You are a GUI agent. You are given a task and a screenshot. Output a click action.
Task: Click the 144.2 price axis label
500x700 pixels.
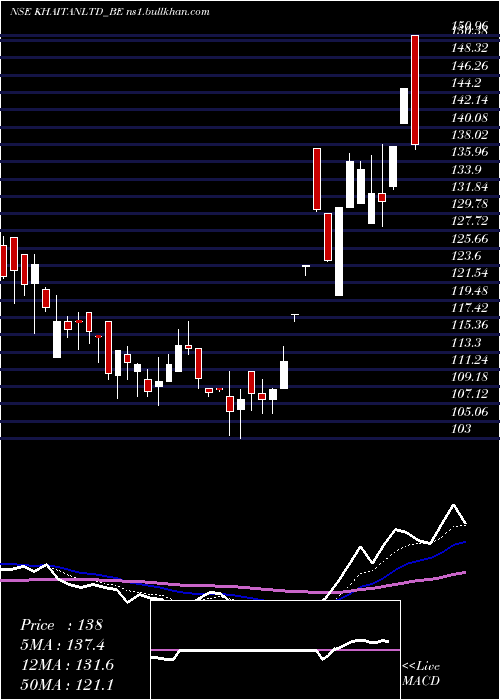click(467, 83)
